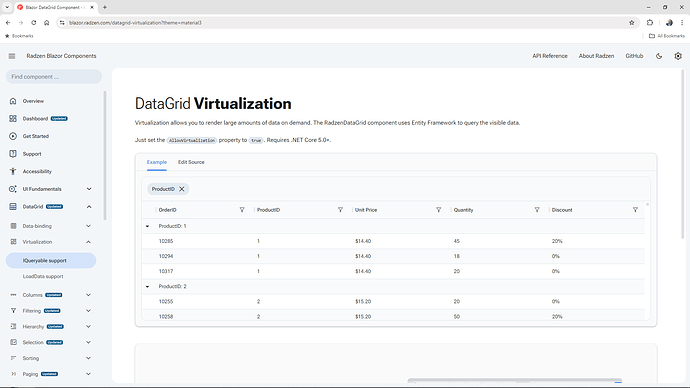The height and width of the screenshot is (388, 690).
Task: Expand Paging submenu
Action: 88,374
